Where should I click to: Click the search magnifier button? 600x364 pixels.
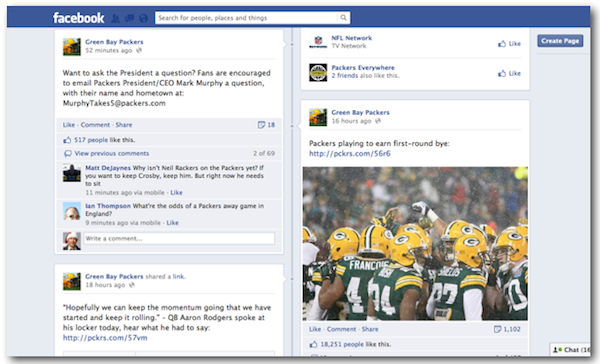[343, 18]
